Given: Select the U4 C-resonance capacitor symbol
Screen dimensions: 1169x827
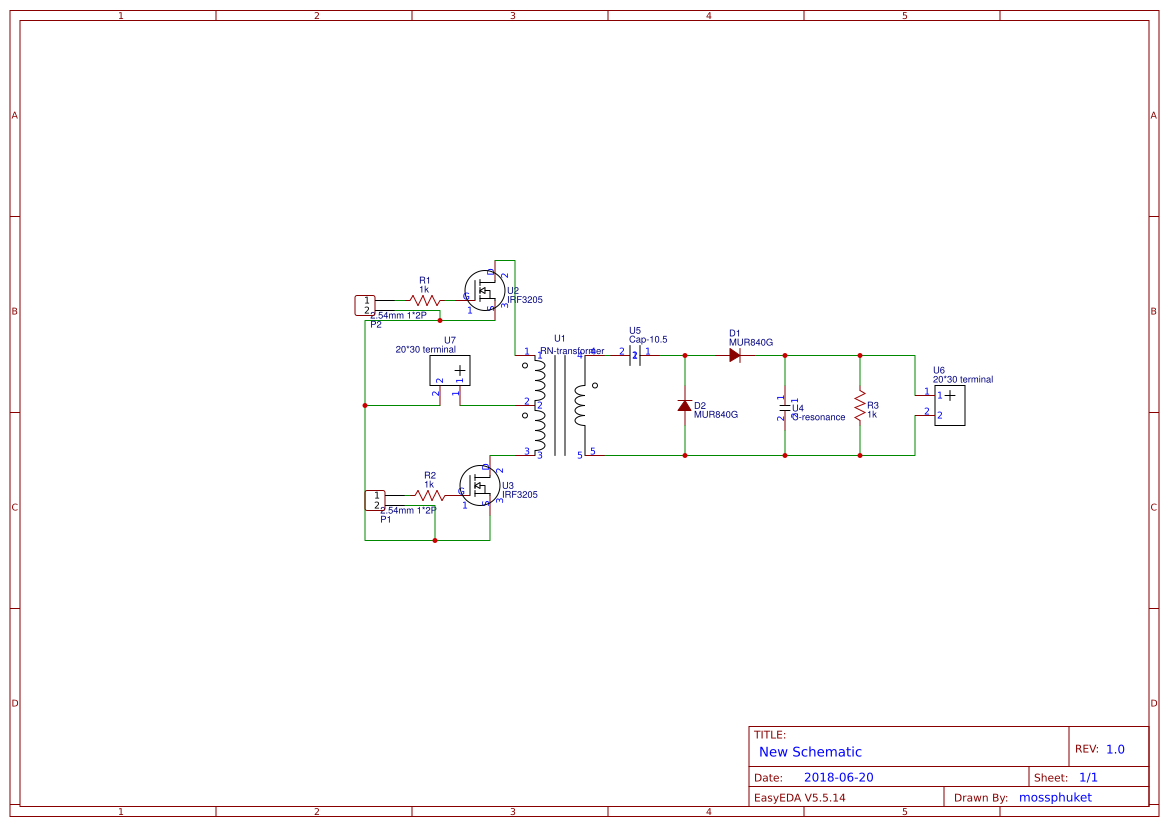Looking at the screenshot, I should point(784,407).
